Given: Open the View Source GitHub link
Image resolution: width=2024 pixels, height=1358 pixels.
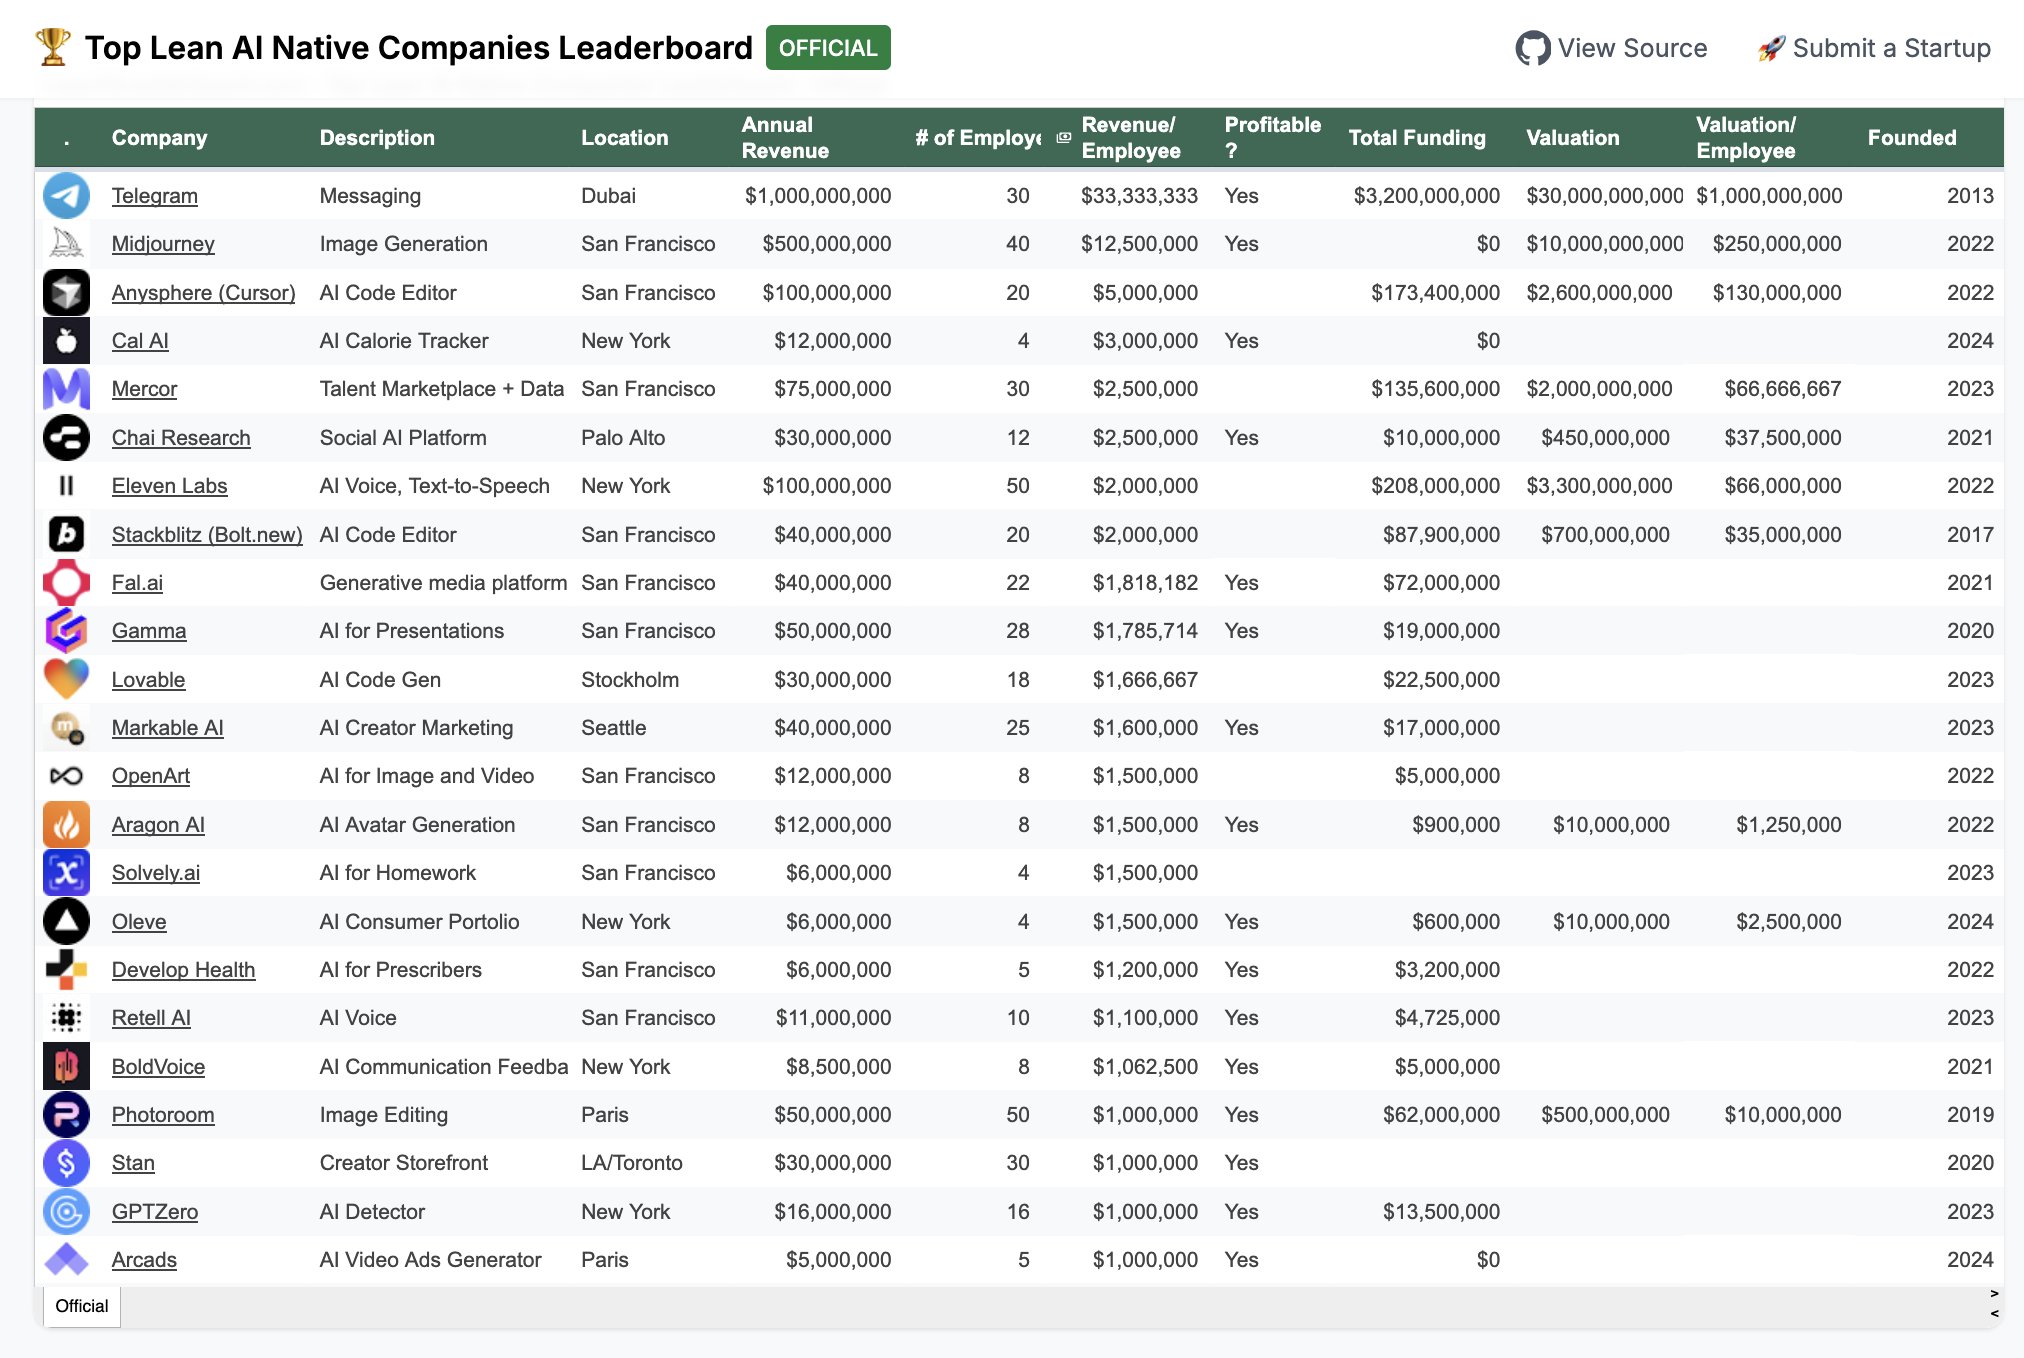Looking at the screenshot, I should click(x=1611, y=48).
